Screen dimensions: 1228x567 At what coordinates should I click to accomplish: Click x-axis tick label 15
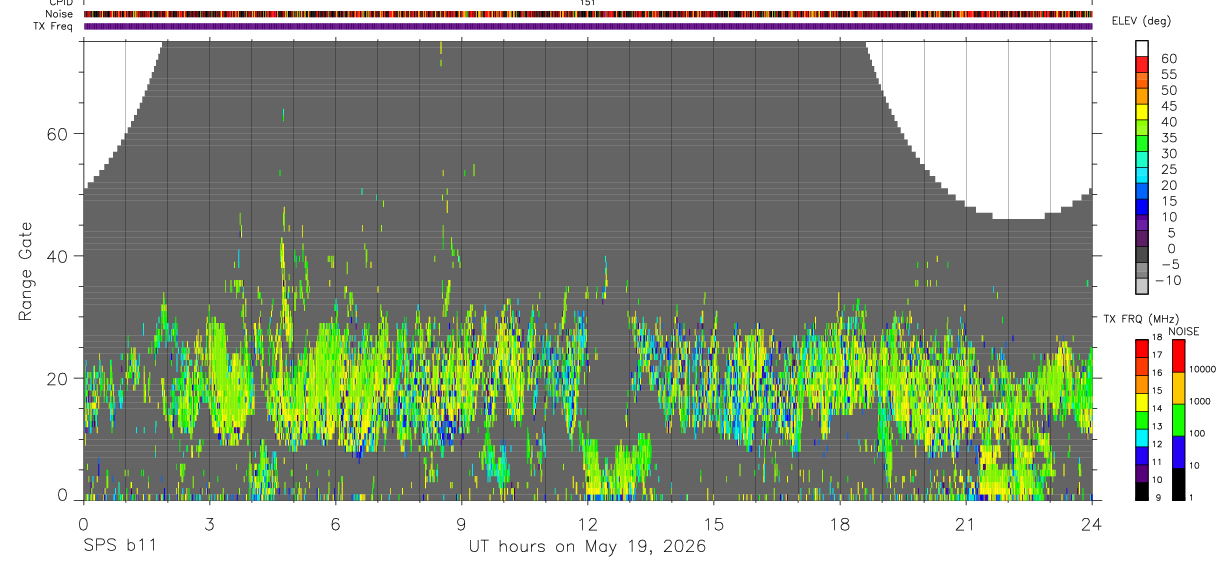(x=714, y=524)
